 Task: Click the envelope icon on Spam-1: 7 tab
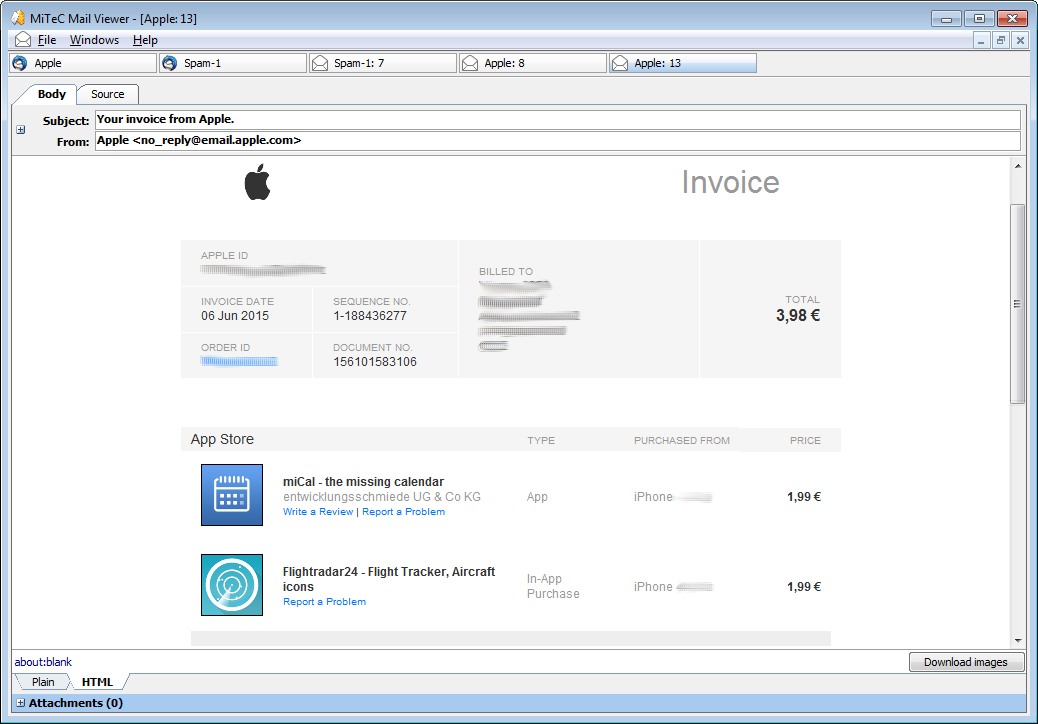coord(320,63)
